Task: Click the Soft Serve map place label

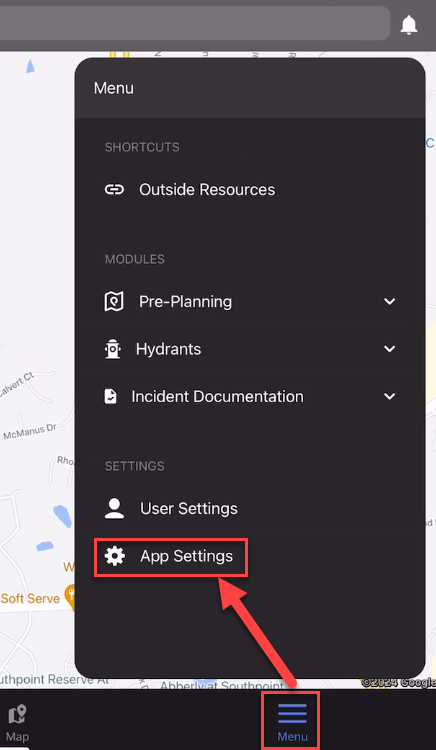Action: click(x=31, y=598)
